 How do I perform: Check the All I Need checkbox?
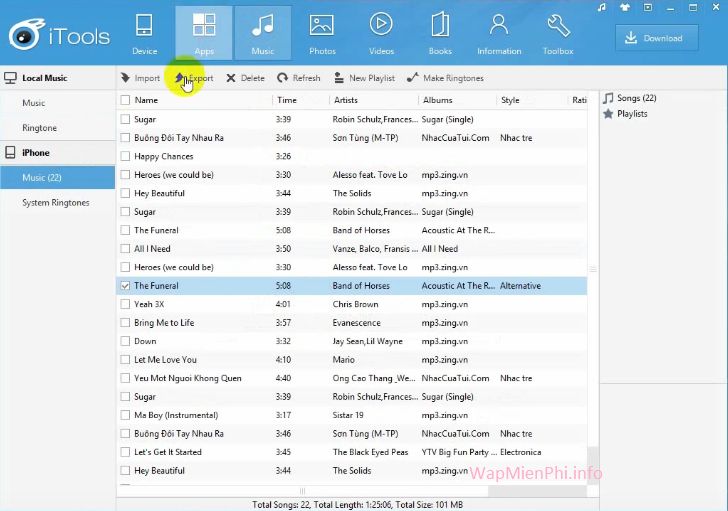pyautogui.click(x=125, y=249)
